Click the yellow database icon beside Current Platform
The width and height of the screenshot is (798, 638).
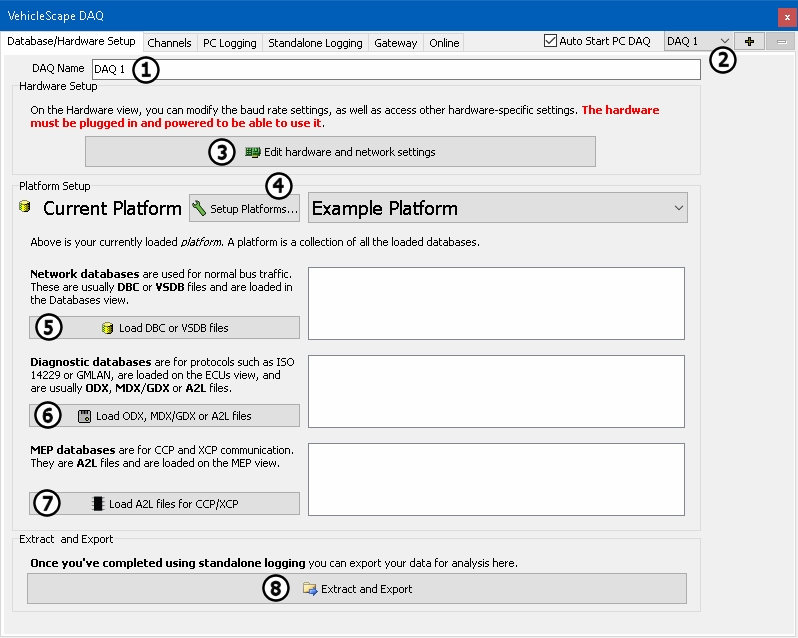25,208
